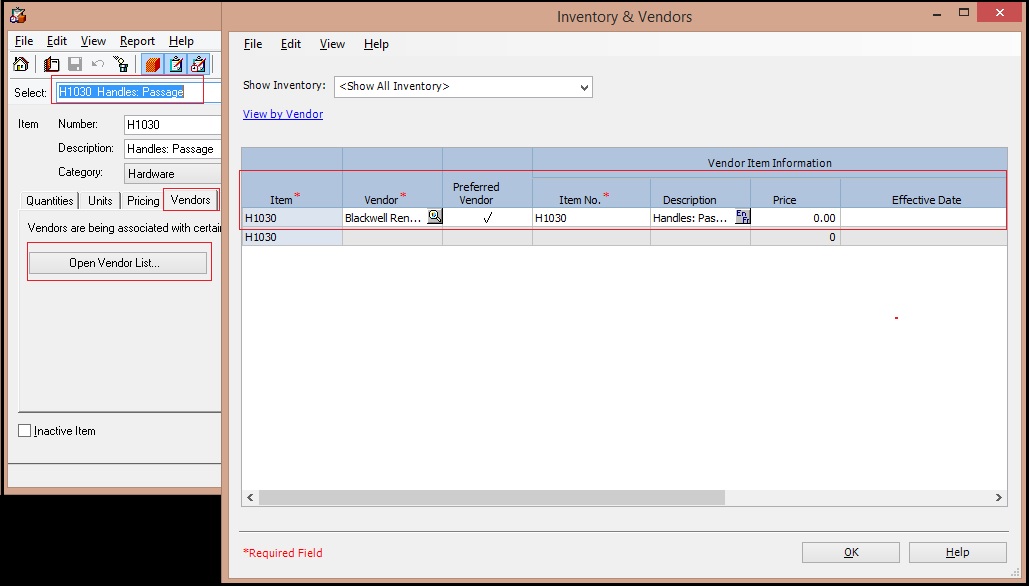Click the Home window toolbar icon
The width and height of the screenshot is (1030, 586).
[x=21, y=65]
